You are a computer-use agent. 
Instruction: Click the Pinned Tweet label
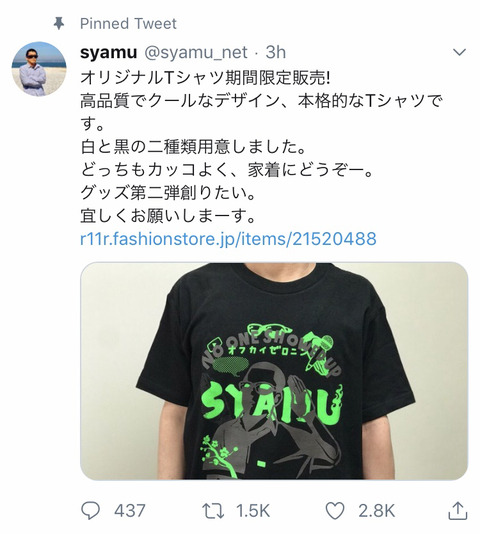(x=128, y=23)
